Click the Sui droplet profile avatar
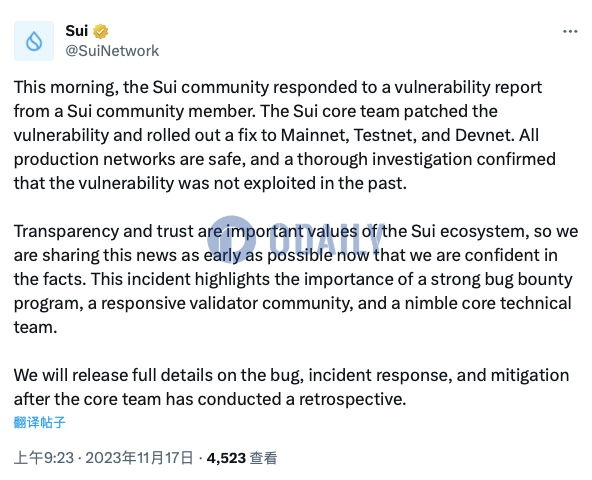Viewport: 592px width, 480px height. pyautogui.click(x=34, y=41)
